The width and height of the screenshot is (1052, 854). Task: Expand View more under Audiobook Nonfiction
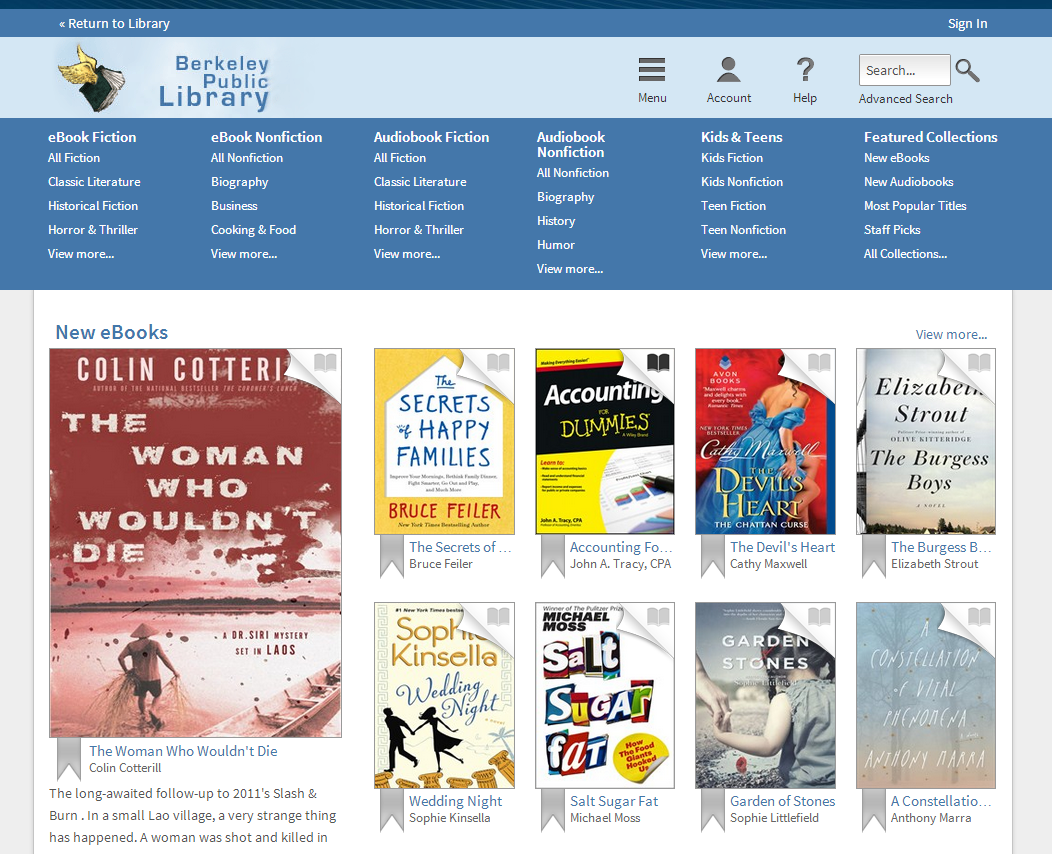pos(570,268)
